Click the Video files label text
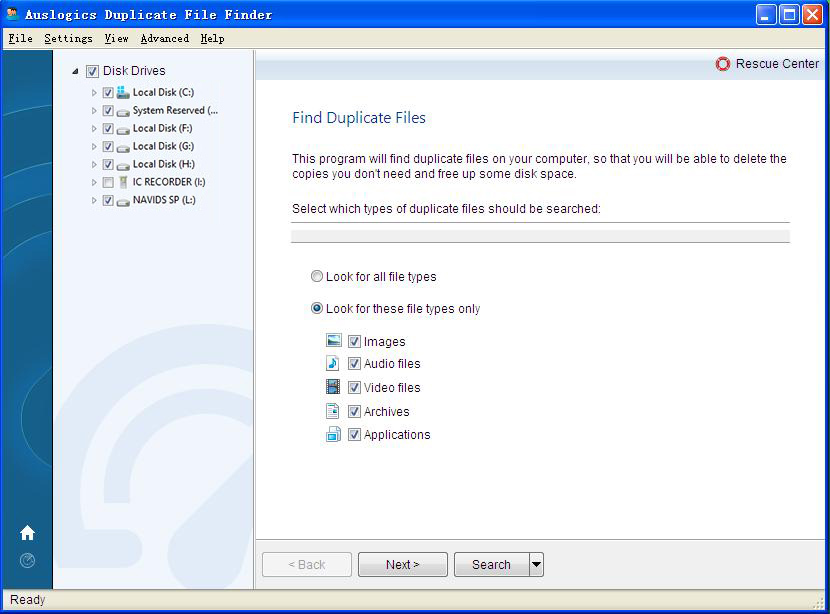This screenshot has height=614, width=830. click(392, 387)
